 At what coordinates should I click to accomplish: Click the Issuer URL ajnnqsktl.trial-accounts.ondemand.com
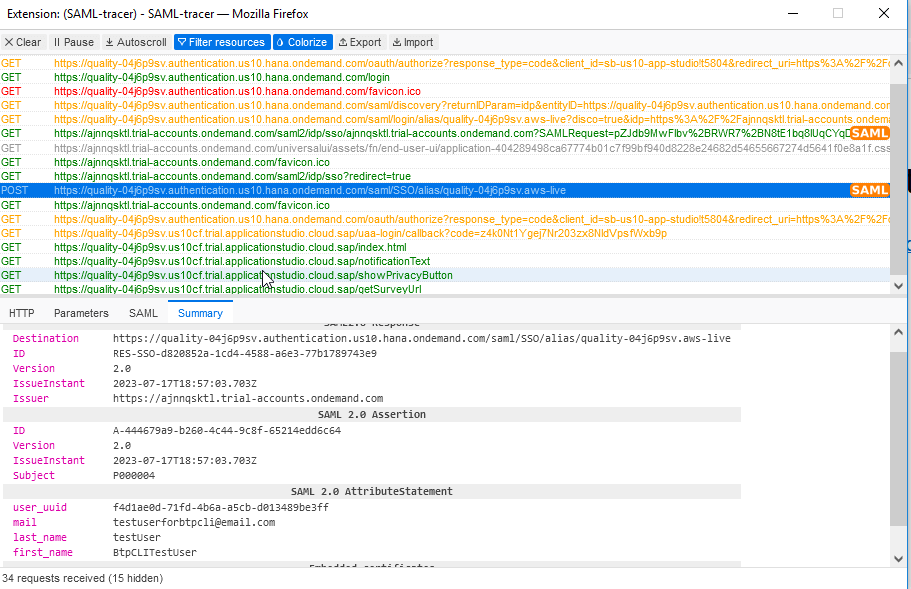pyautogui.click(x=248, y=398)
